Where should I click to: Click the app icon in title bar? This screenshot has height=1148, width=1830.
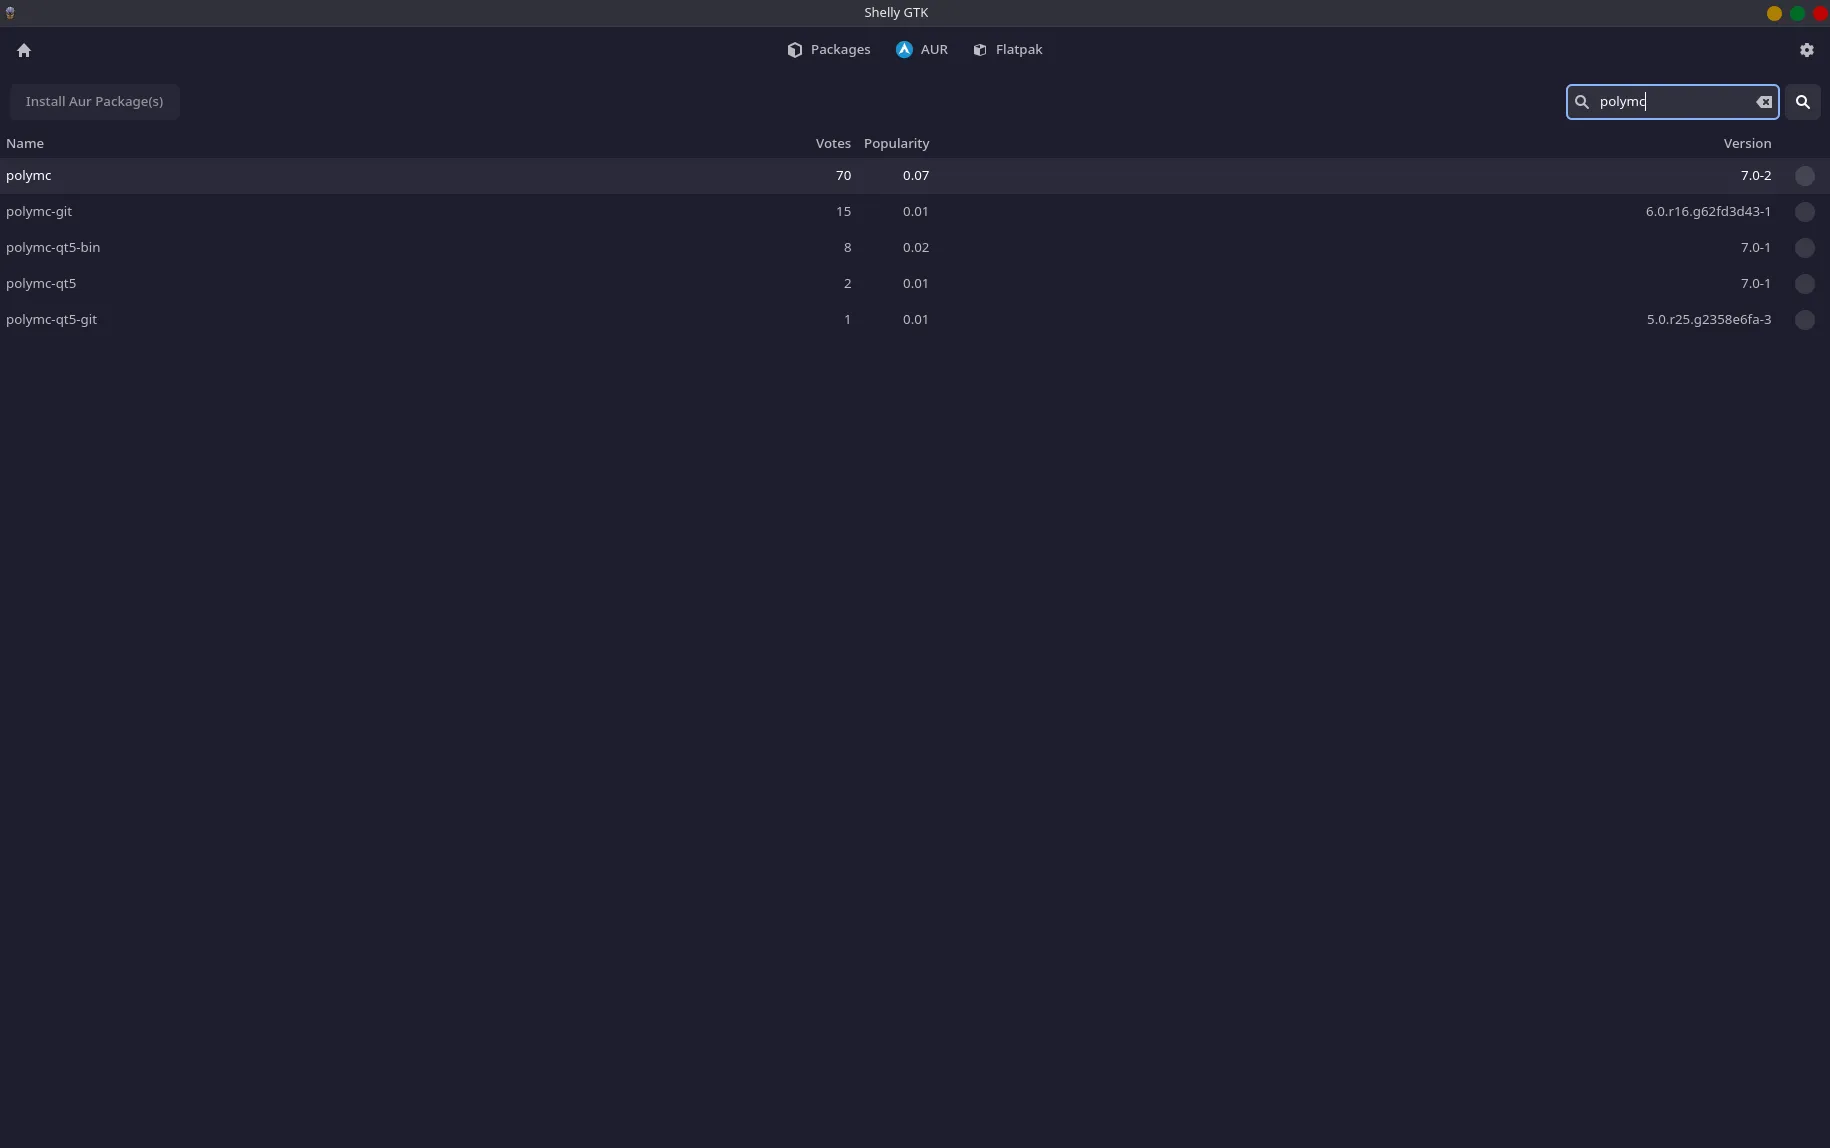pyautogui.click(x=10, y=13)
